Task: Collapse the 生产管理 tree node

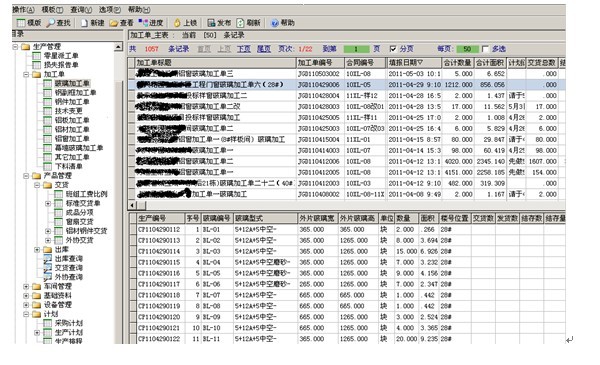Action: point(15,47)
